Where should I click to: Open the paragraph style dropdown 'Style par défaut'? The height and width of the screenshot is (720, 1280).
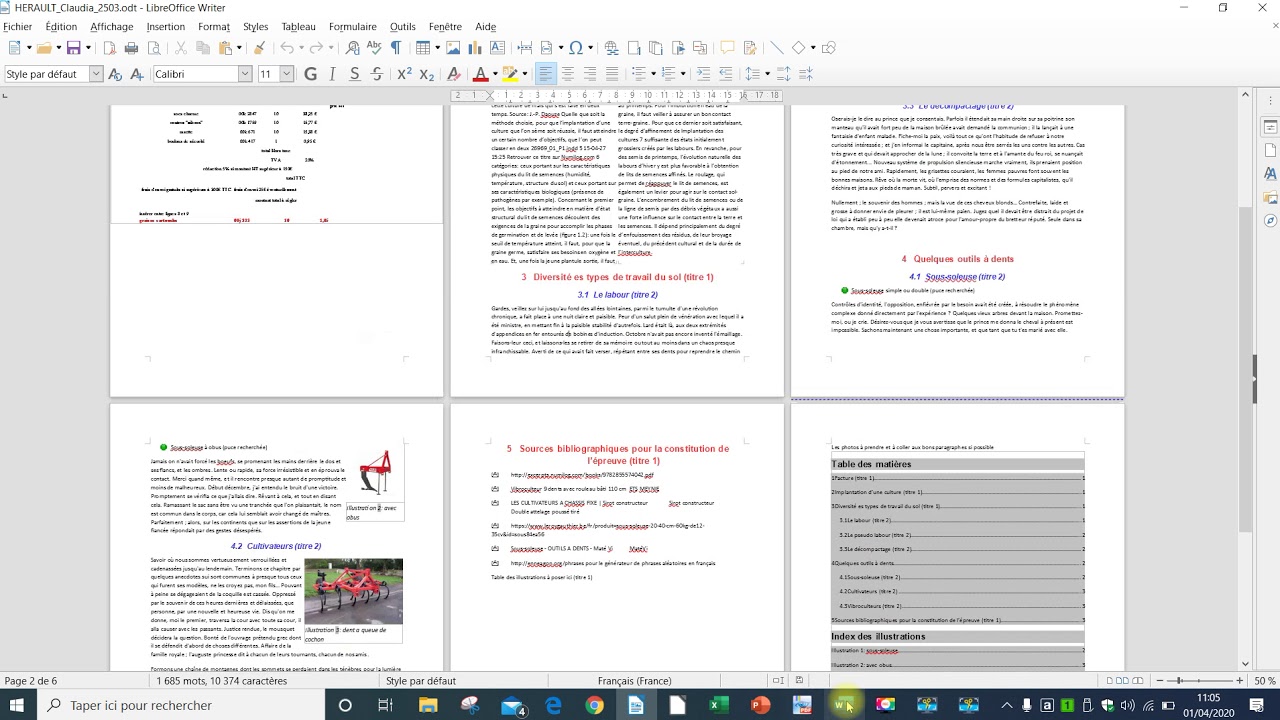click(x=96, y=74)
